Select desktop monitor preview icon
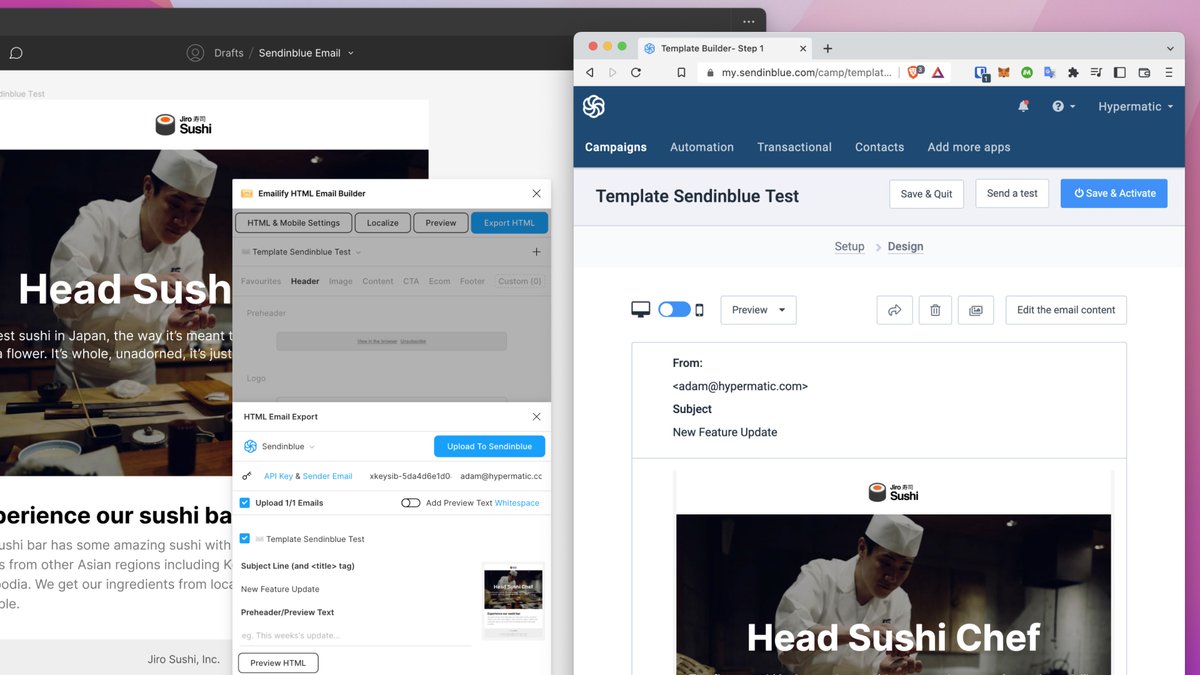1200x675 pixels. click(641, 310)
